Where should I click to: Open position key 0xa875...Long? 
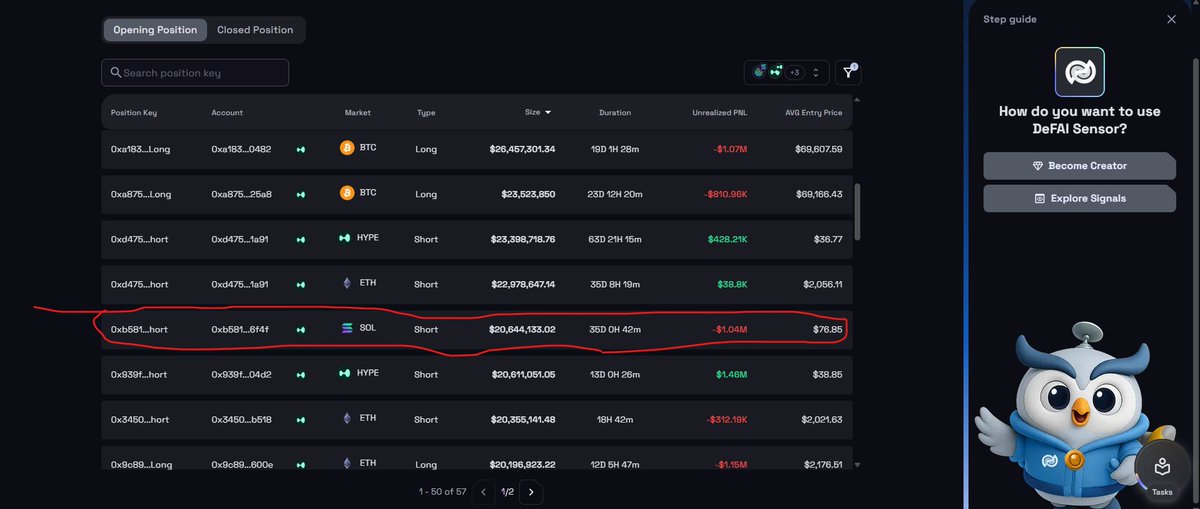coord(141,194)
